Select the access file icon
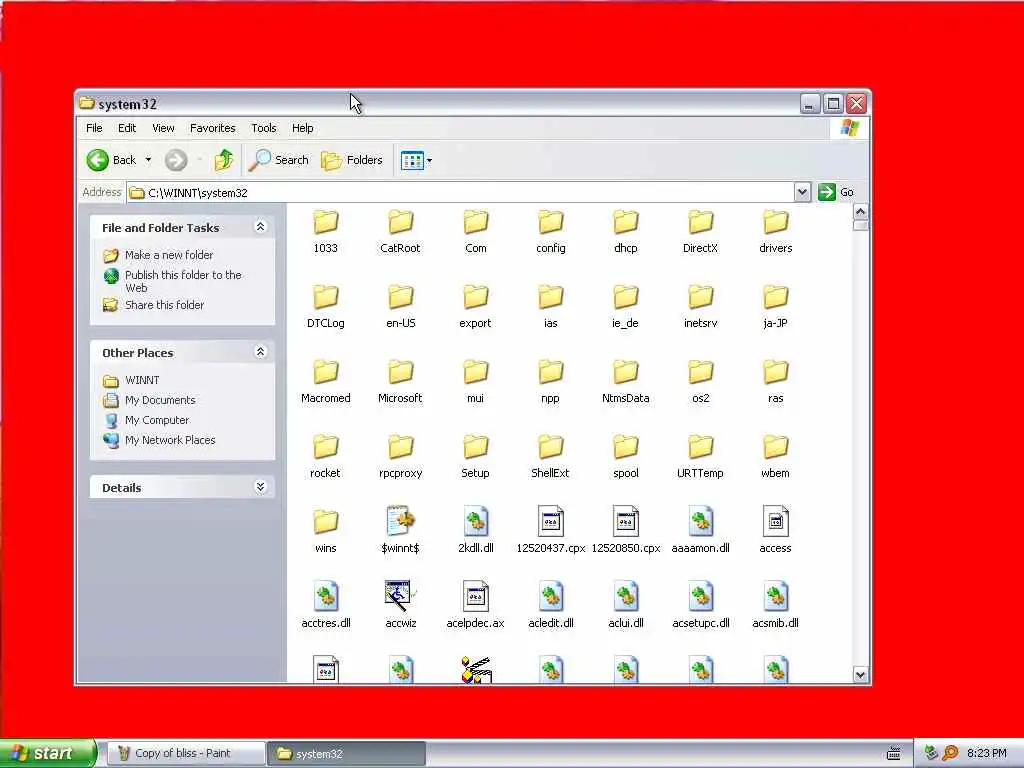The image size is (1024, 768). (x=775, y=521)
